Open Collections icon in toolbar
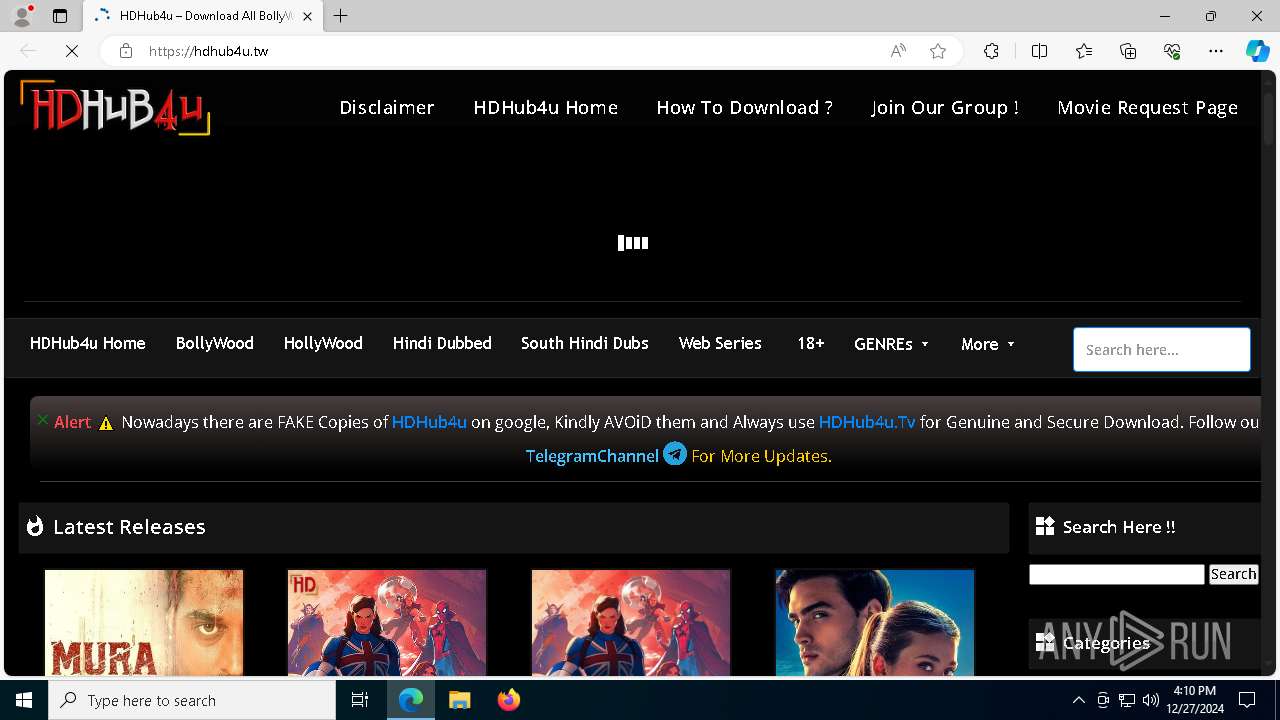Screen dimensions: 1280x720 1128,51
